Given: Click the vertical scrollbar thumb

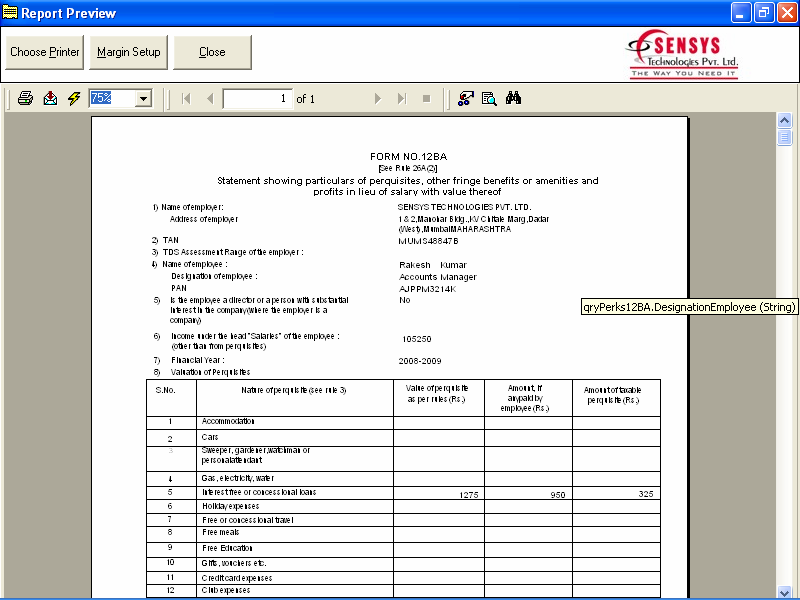Looking at the screenshot, I should pos(784,137).
